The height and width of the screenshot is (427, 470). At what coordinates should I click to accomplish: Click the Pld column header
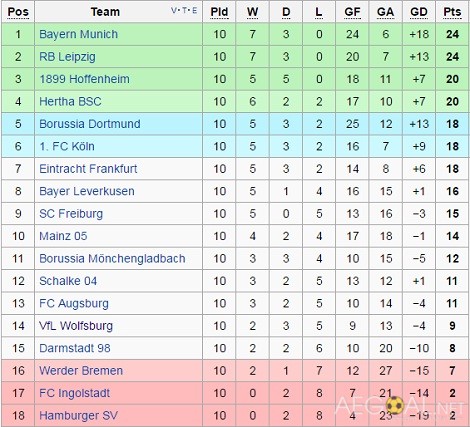pos(219,12)
